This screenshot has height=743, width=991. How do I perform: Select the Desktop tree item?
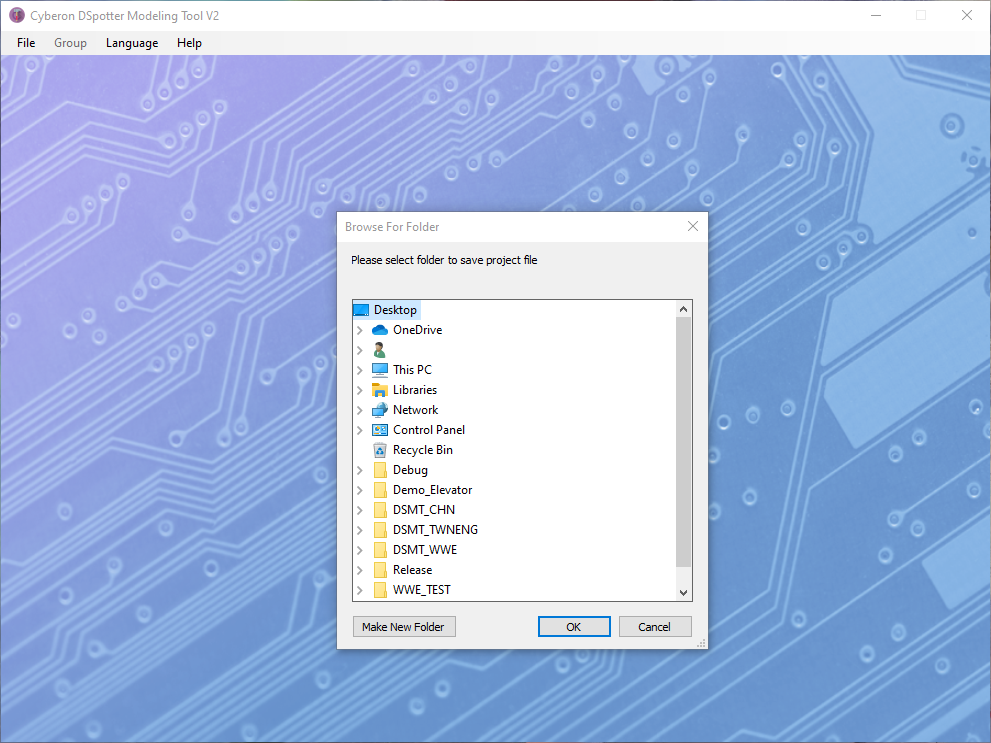coord(395,310)
